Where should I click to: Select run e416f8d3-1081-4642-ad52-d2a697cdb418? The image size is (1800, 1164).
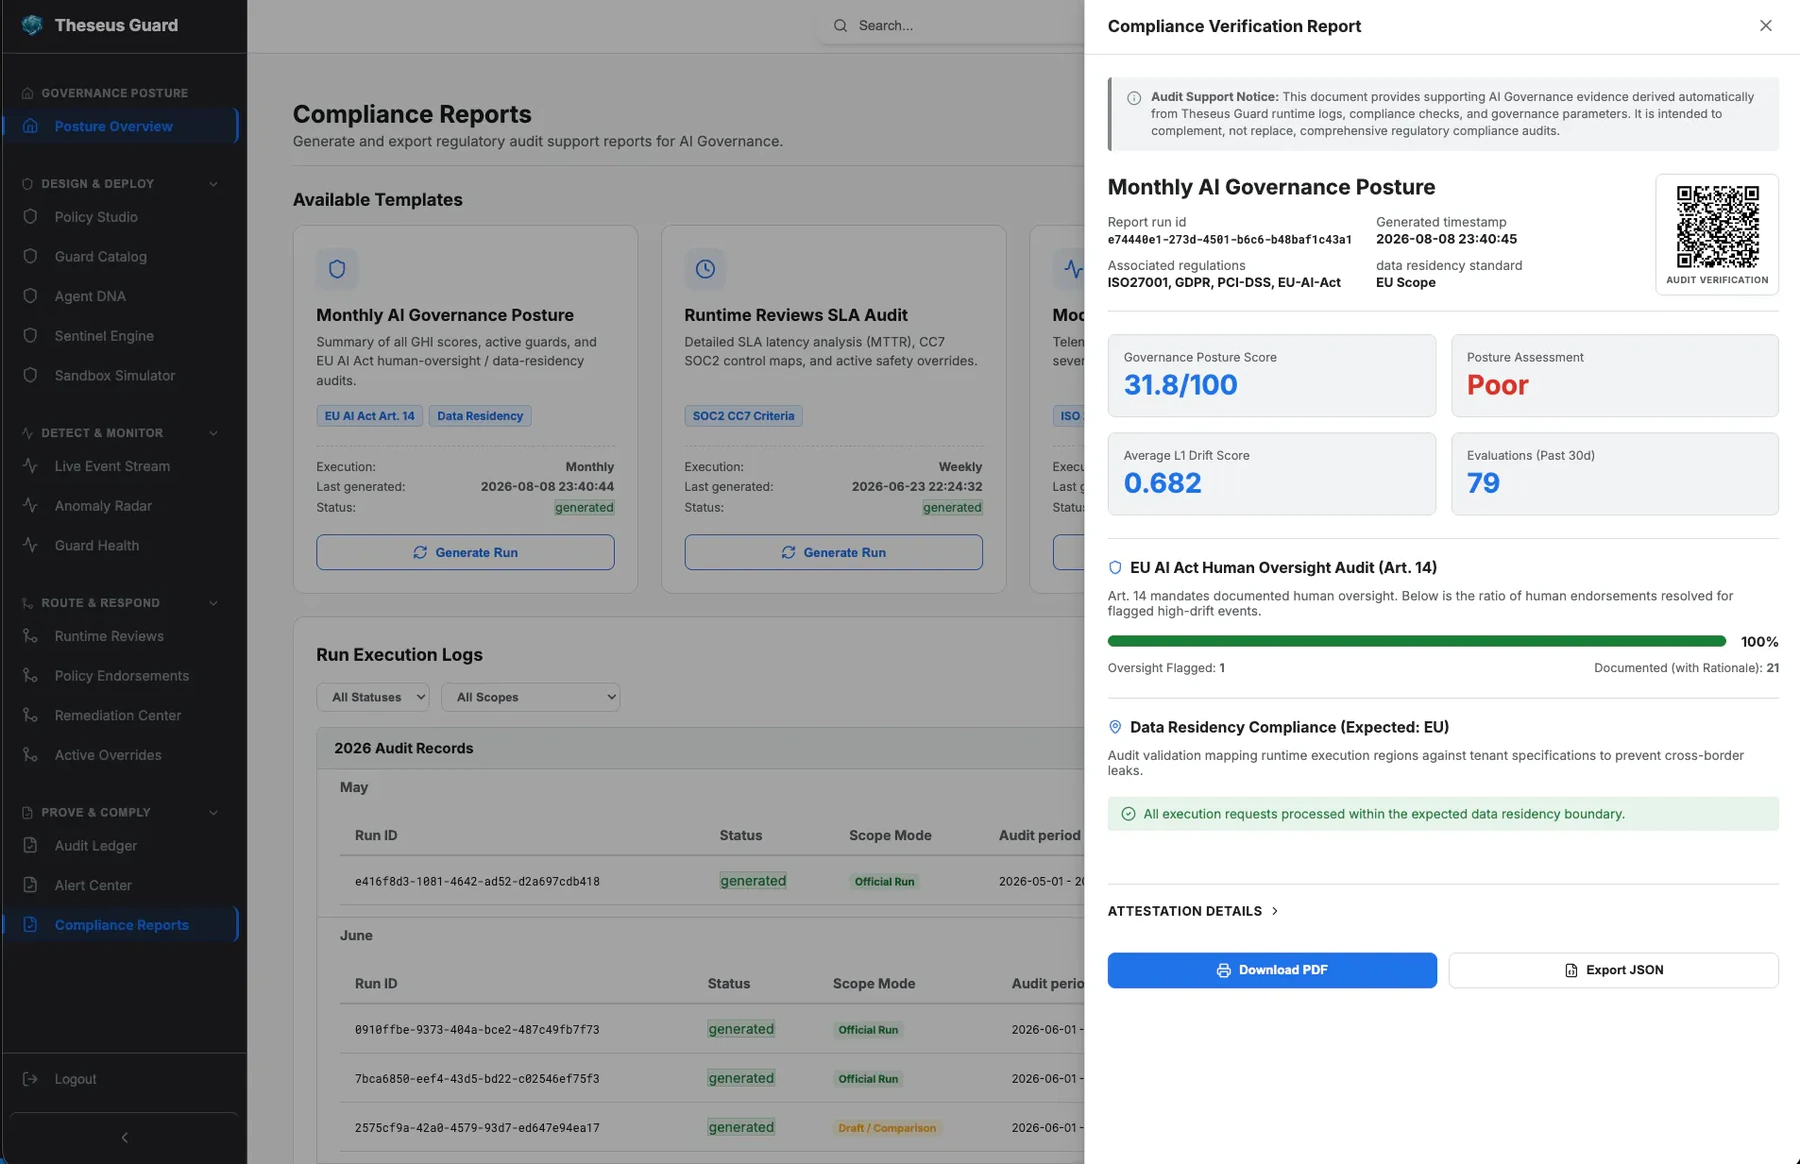477,881
